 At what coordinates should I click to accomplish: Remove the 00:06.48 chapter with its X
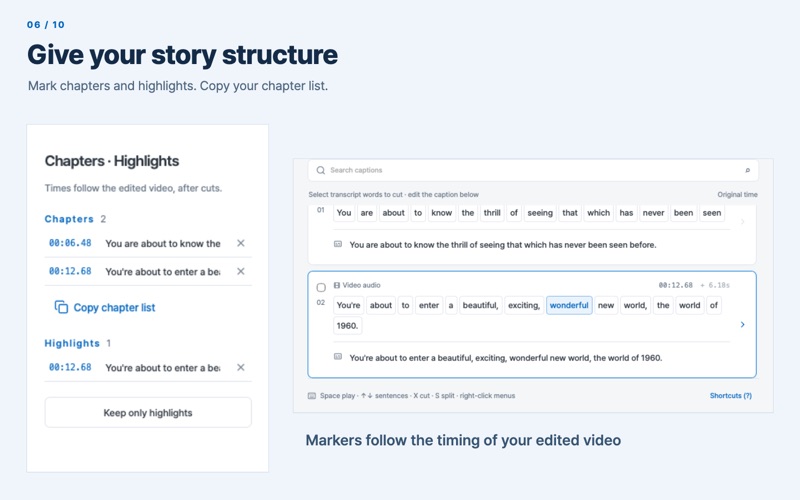point(241,243)
